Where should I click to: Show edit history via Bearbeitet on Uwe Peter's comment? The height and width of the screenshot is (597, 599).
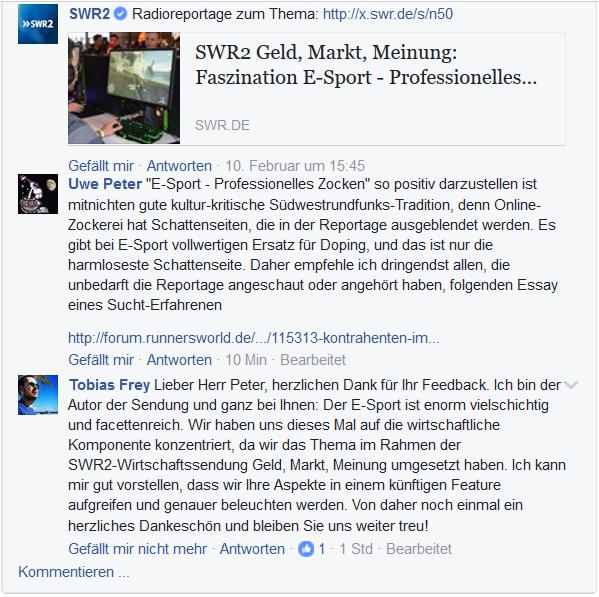313,360
